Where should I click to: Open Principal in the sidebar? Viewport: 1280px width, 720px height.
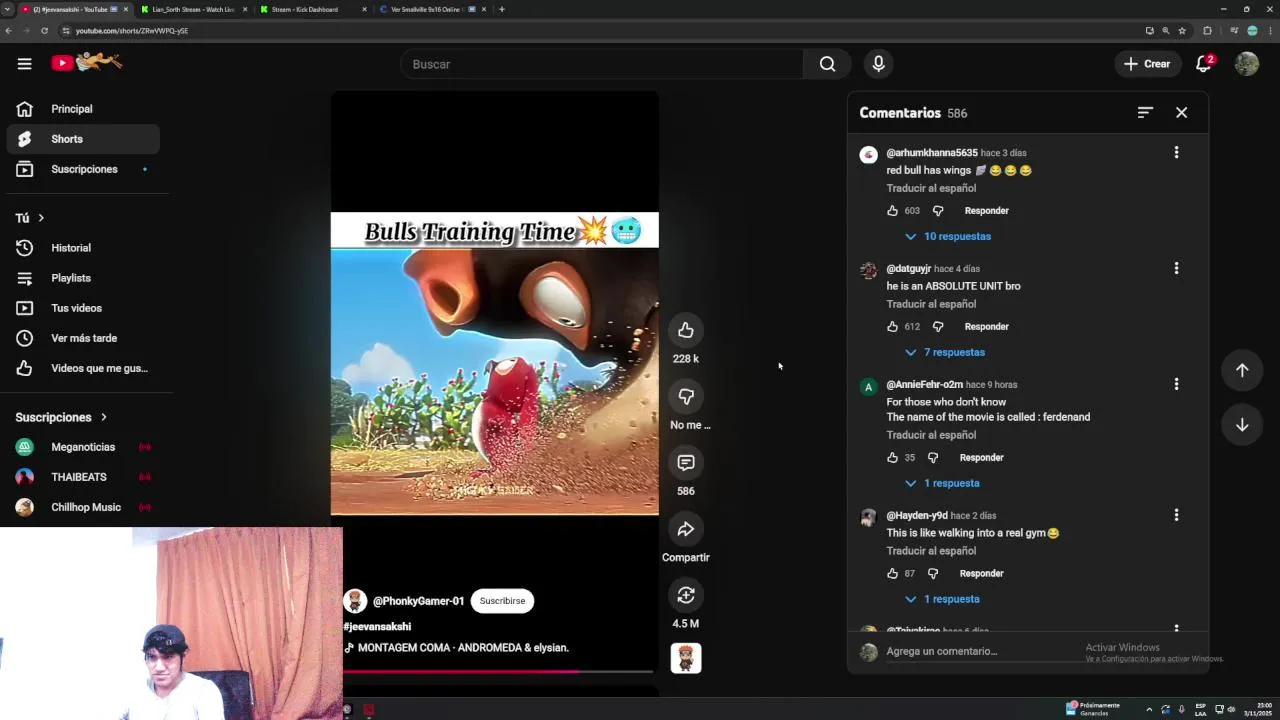(x=83, y=109)
